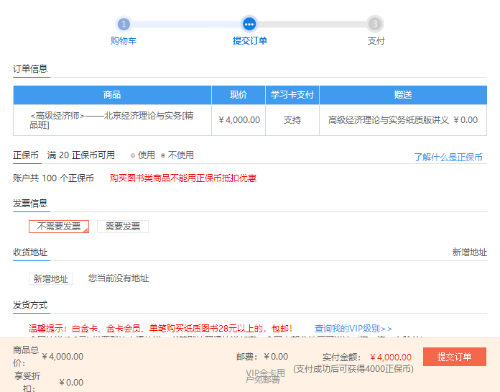Click the 收货地址 section heading
Viewport: 500px width, 392px height.
30,252
